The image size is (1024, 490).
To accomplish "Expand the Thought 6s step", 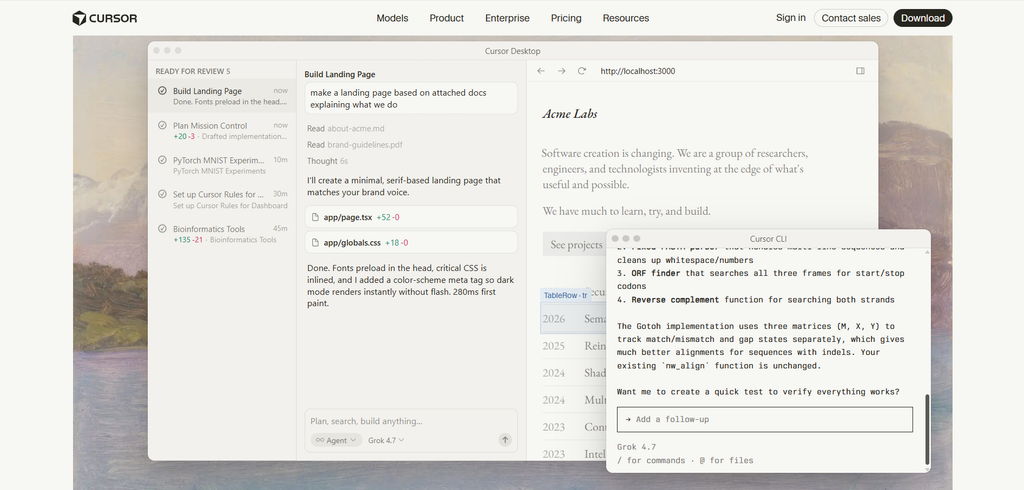I will [x=327, y=161].
